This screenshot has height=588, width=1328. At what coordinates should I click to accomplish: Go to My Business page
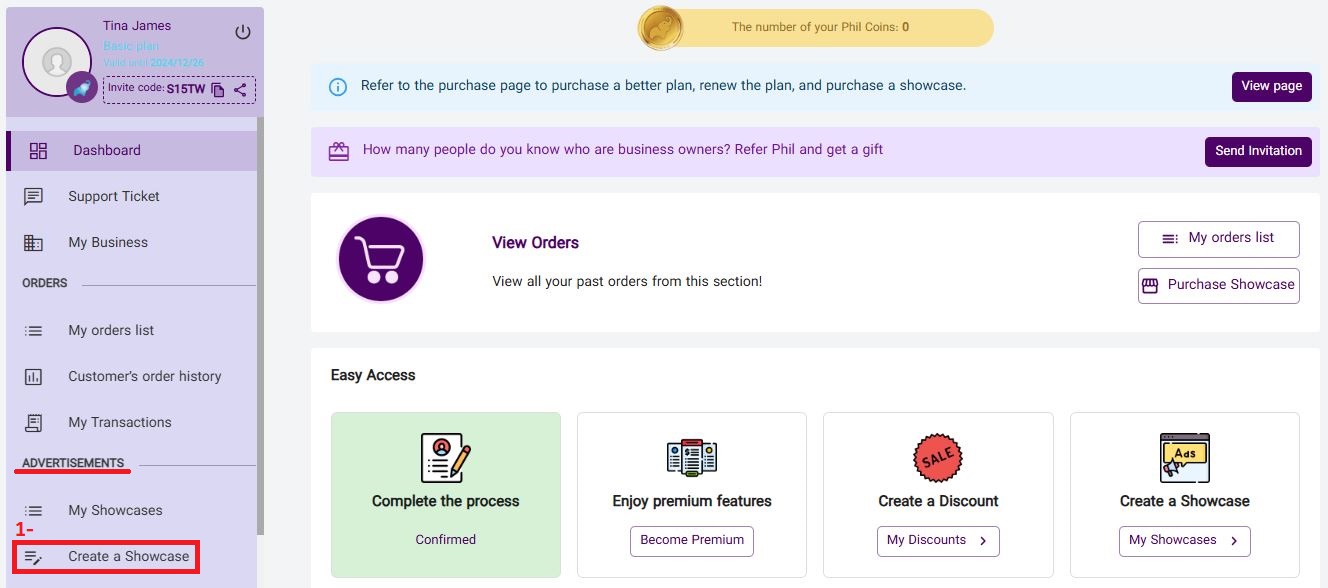click(x=107, y=243)
